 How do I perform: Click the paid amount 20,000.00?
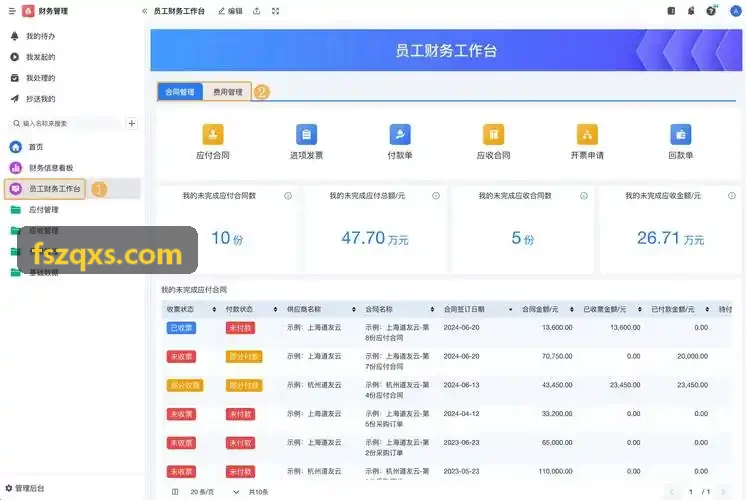(692, 356)
